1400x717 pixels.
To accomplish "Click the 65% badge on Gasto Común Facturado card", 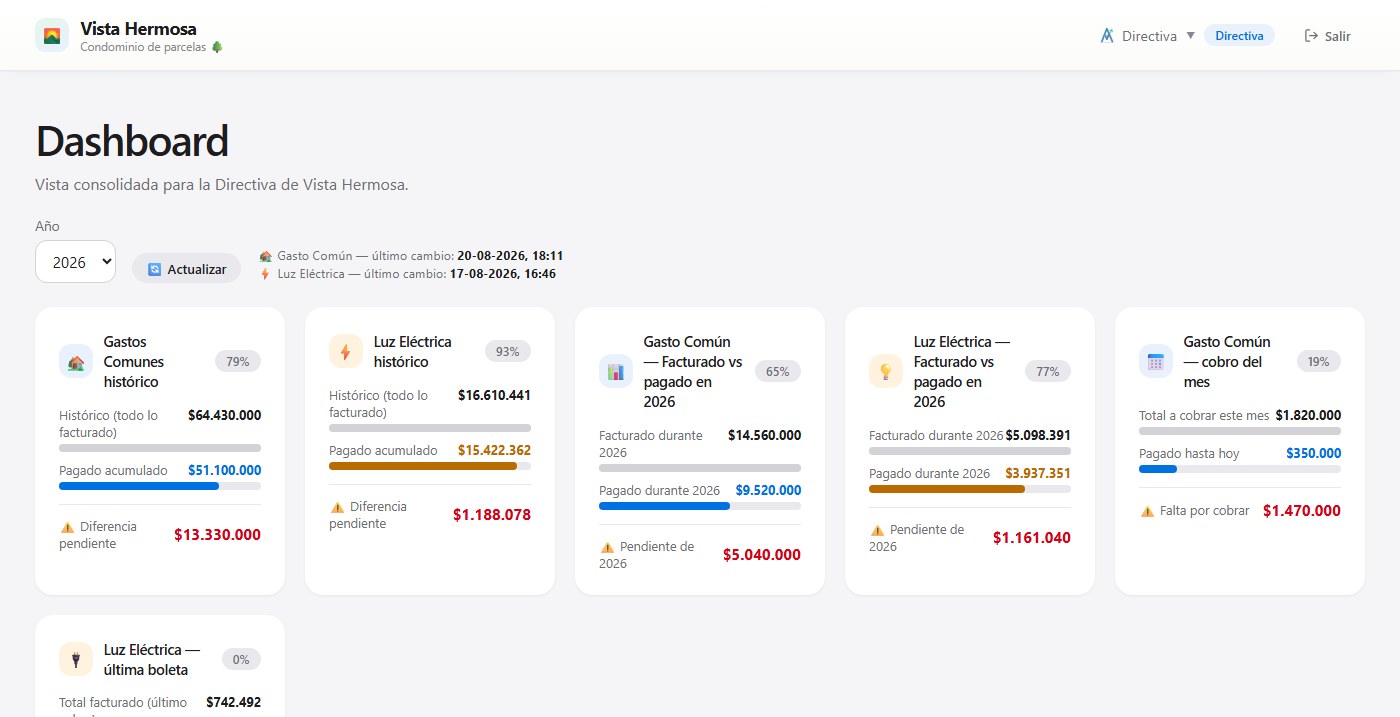I will point(778,372).
